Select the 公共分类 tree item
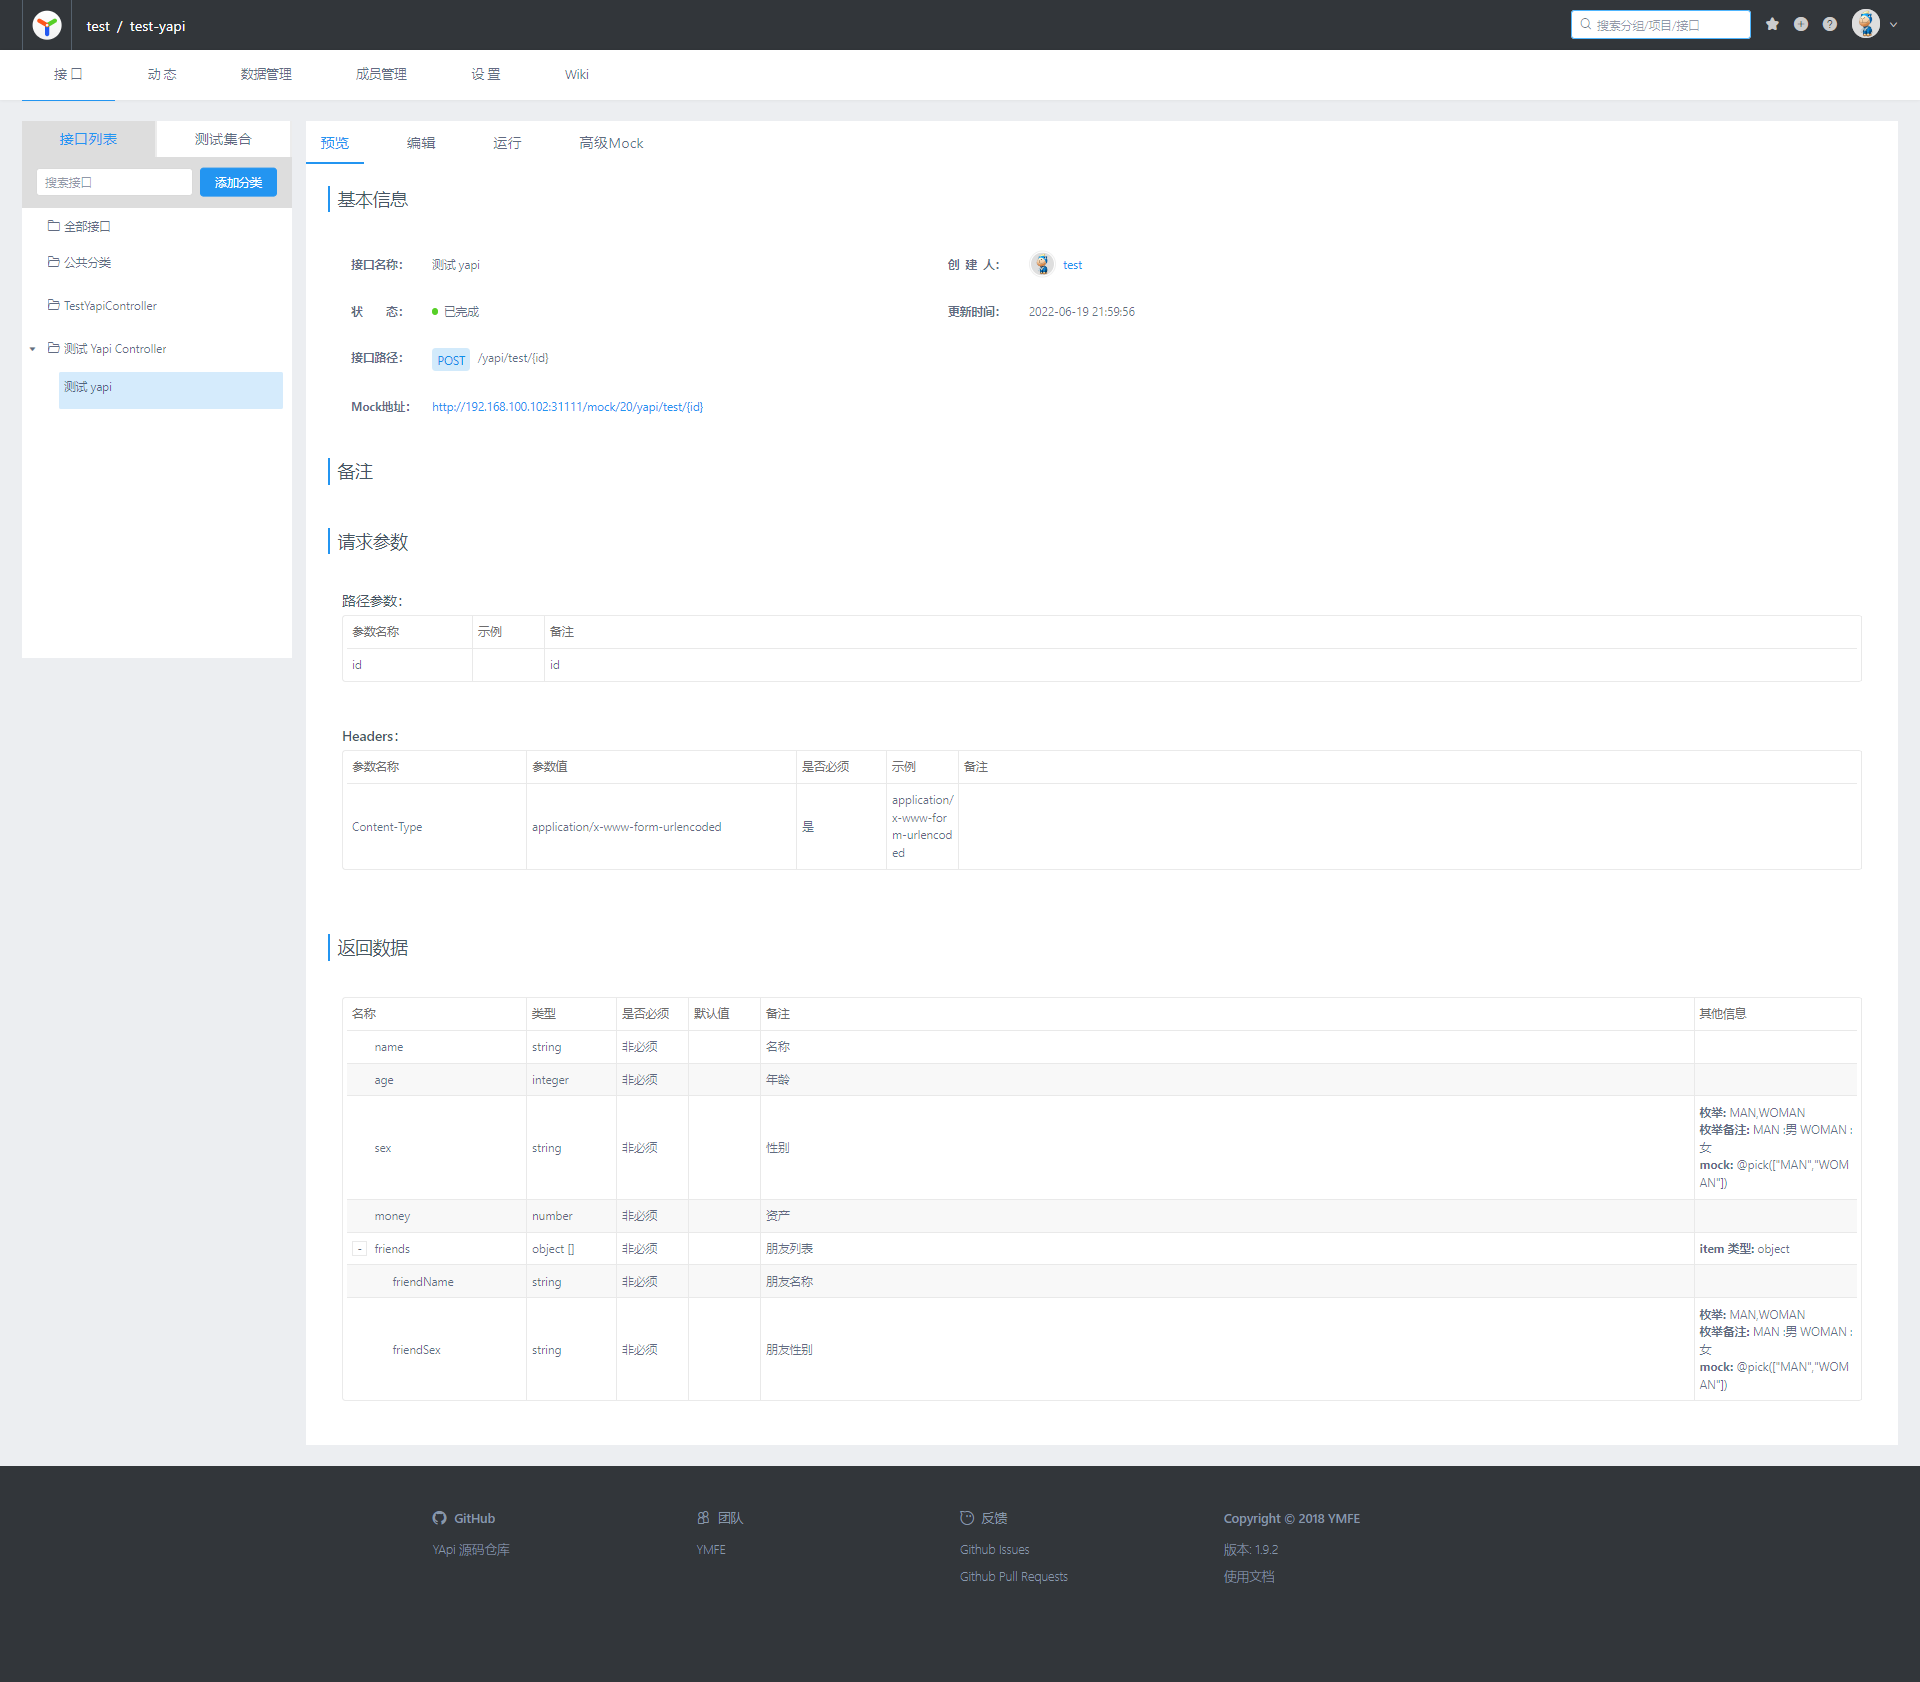 (87, 262)
